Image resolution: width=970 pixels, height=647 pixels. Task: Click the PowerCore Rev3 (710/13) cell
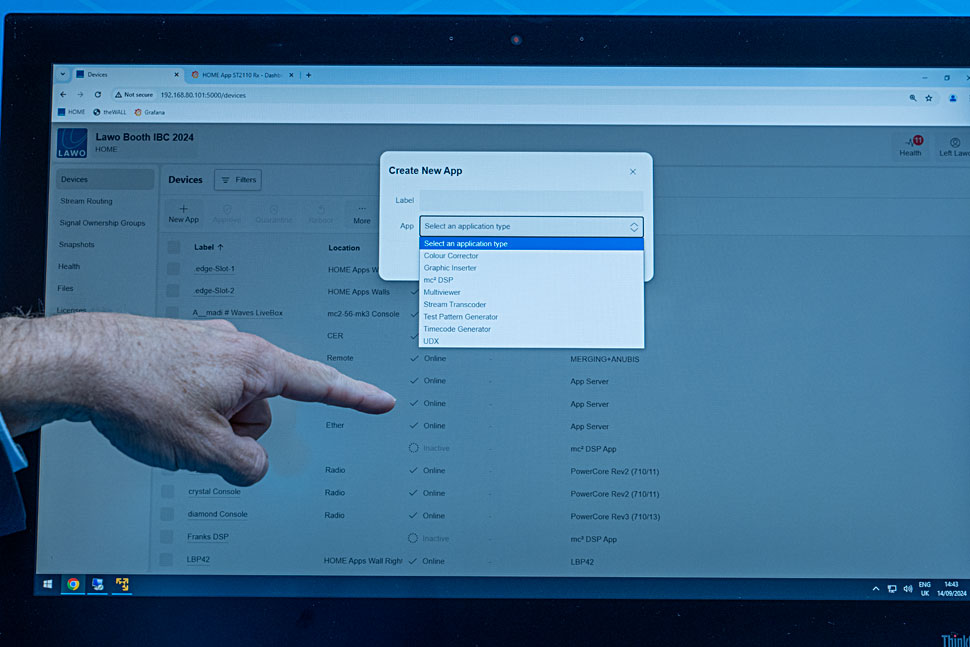pyautogui.click(x=615, y=516)
